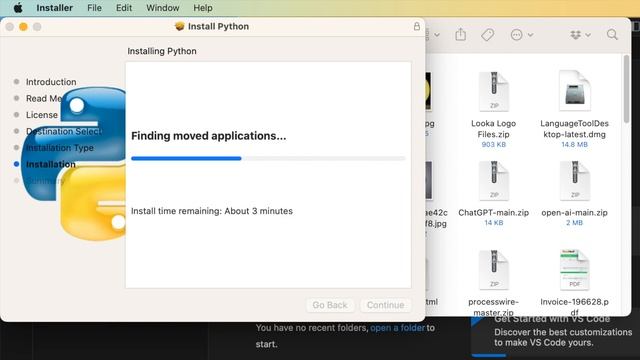
Task: Click the Looka Logo Files.zip file name
Action: pyautogui.click(x=493, y=129)
